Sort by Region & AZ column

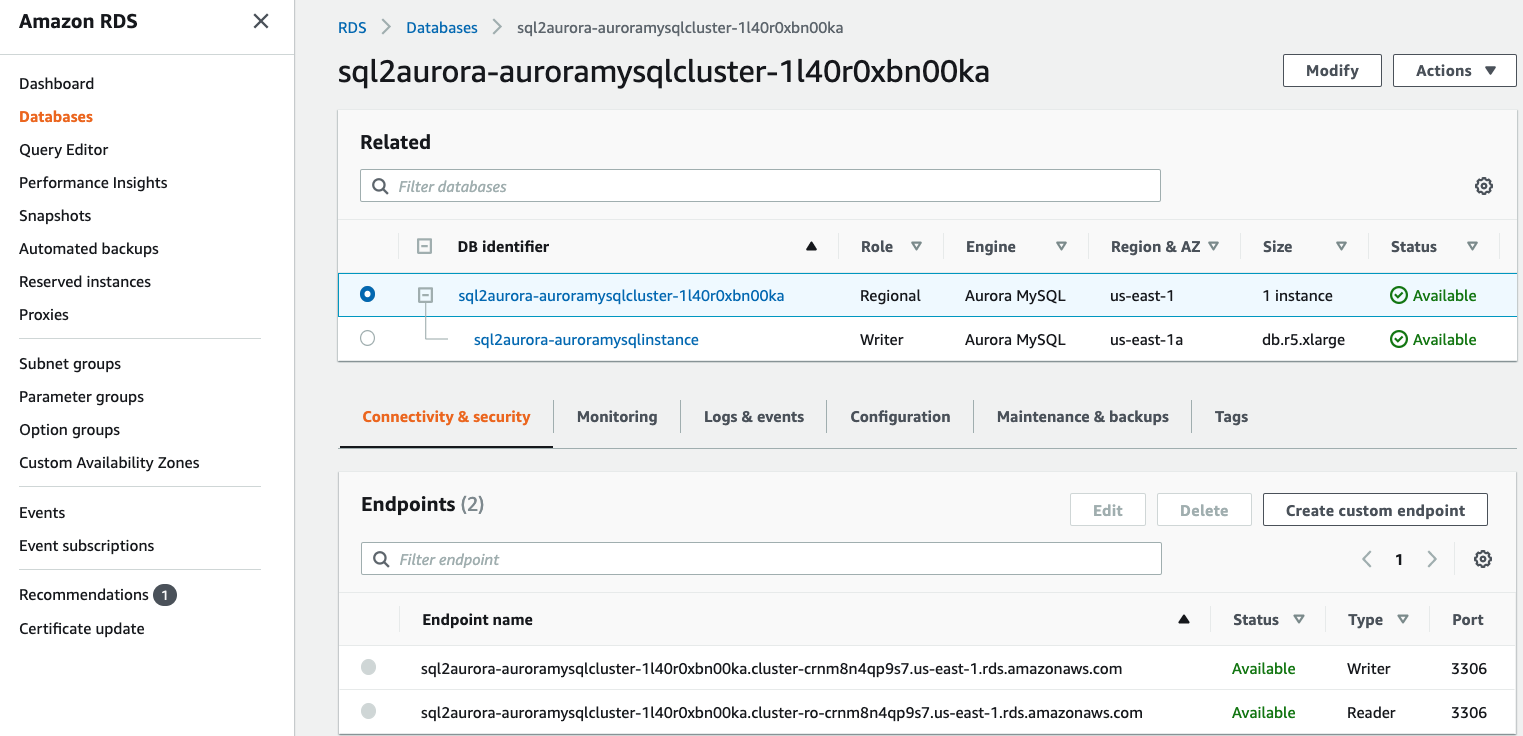1214,246
